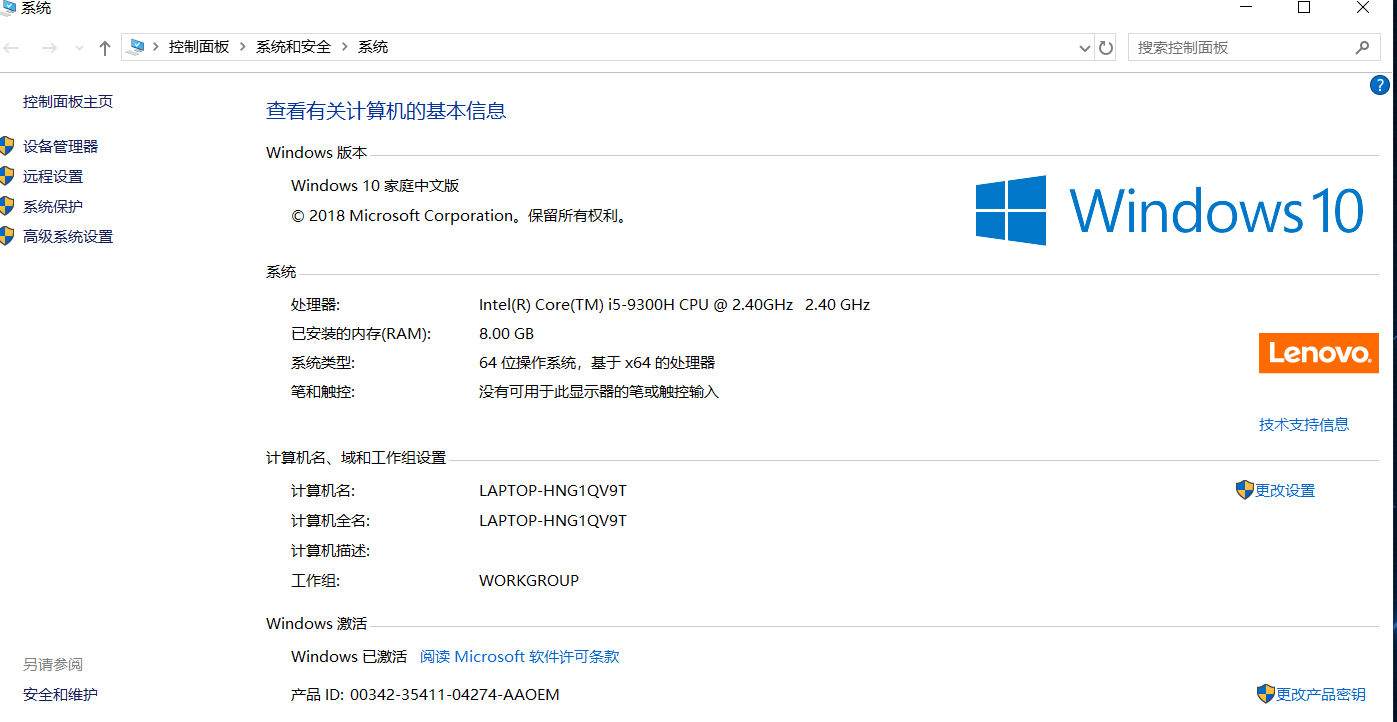1397x722 pixels.
Task: Go up one level with the up arrow
Action: [x=105, y=48]
